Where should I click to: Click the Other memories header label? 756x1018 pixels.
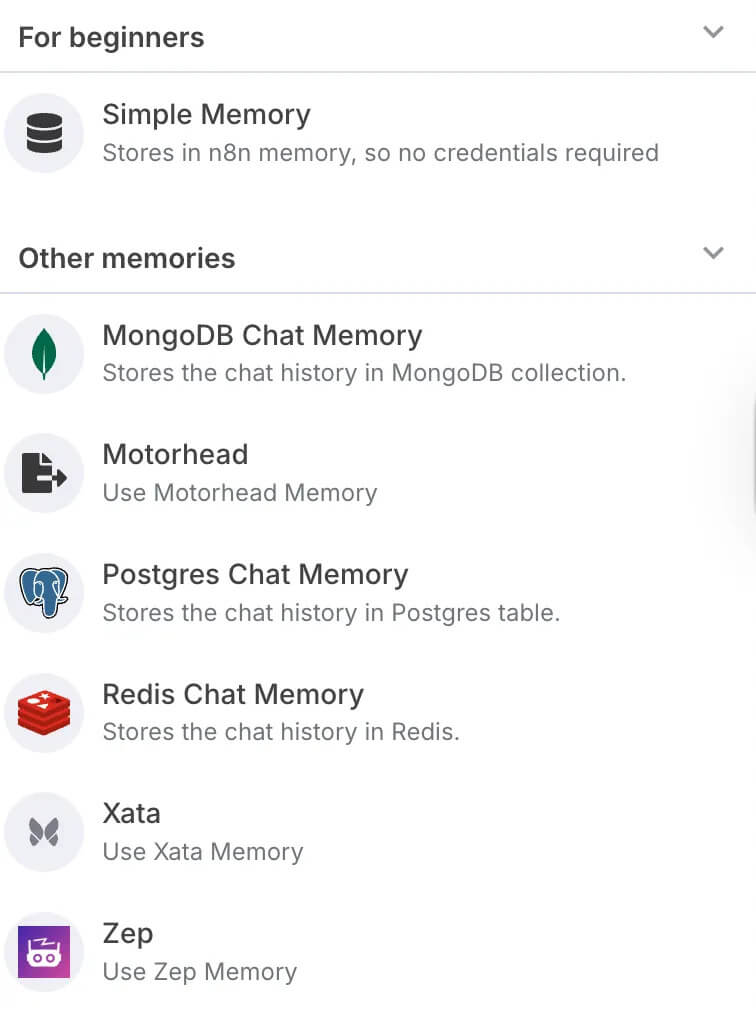click(127, 258)
